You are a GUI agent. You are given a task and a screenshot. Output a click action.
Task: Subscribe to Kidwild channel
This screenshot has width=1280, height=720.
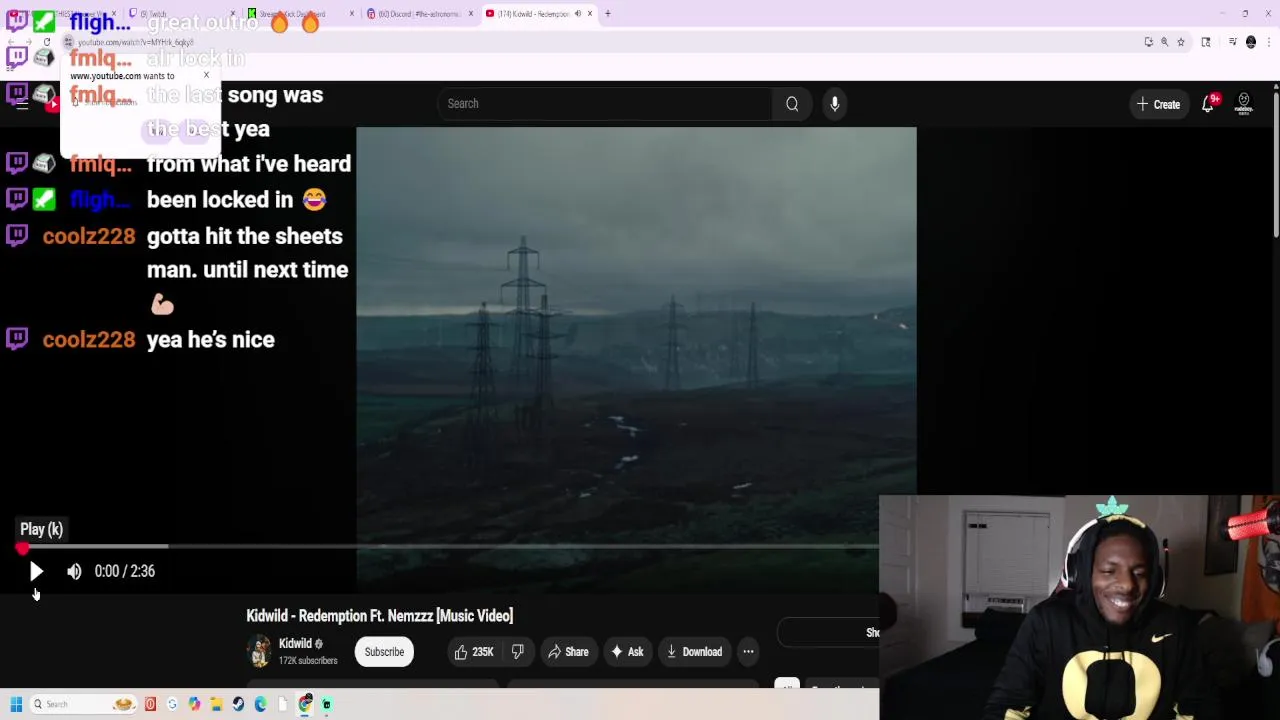(384, 652)
